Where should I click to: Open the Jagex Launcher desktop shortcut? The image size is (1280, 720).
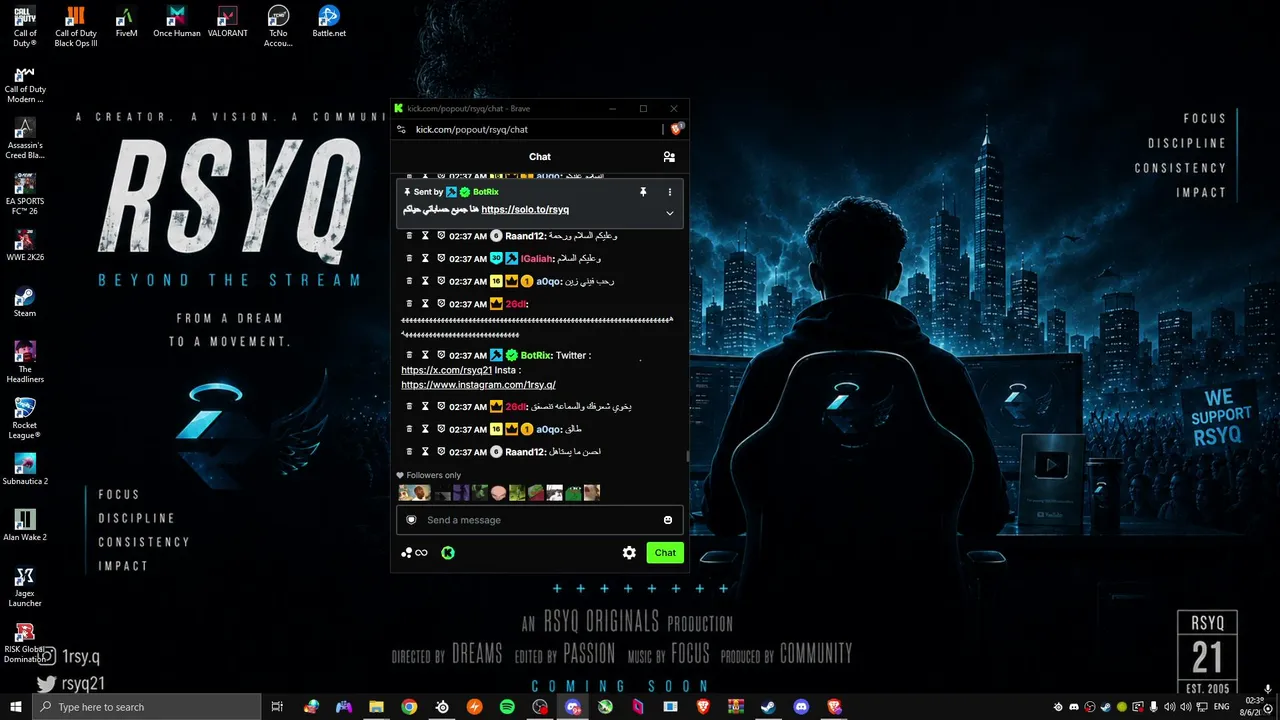click(25, 587)
